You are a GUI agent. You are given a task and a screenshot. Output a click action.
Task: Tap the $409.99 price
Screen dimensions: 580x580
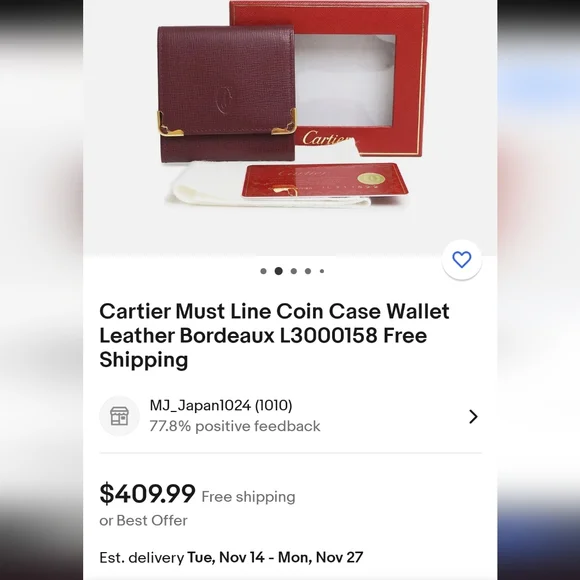(x=147, y=493)
